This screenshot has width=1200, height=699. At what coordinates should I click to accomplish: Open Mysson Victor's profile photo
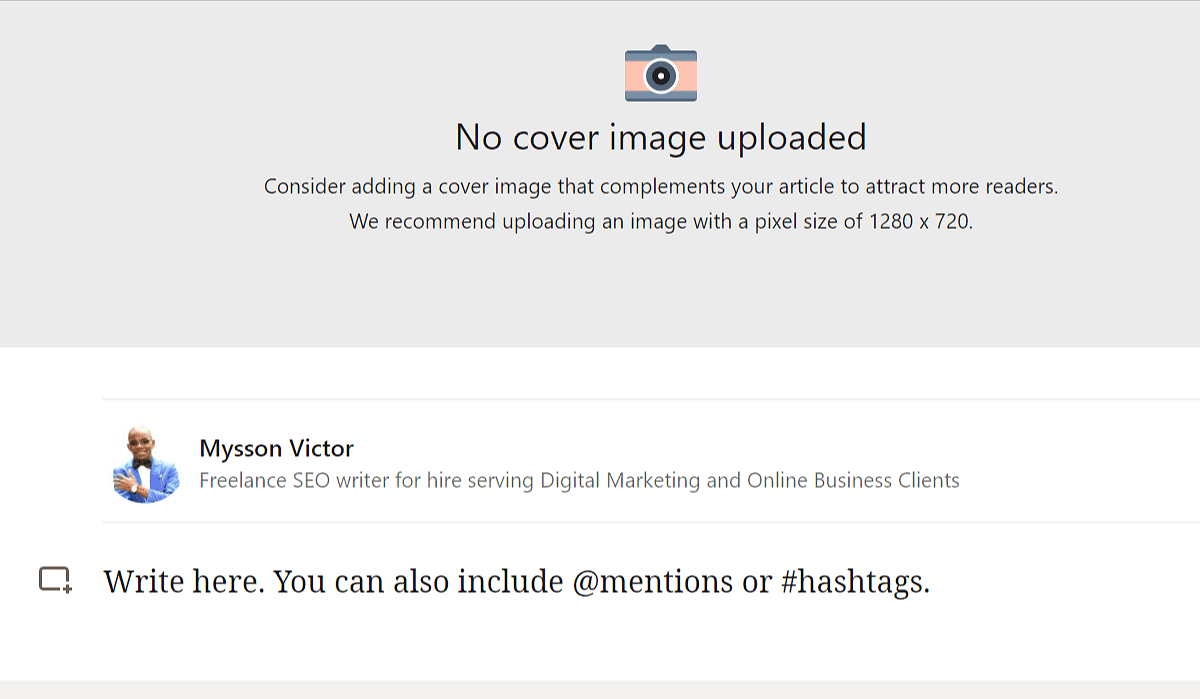pyautogui.click(x=146, y=464)
